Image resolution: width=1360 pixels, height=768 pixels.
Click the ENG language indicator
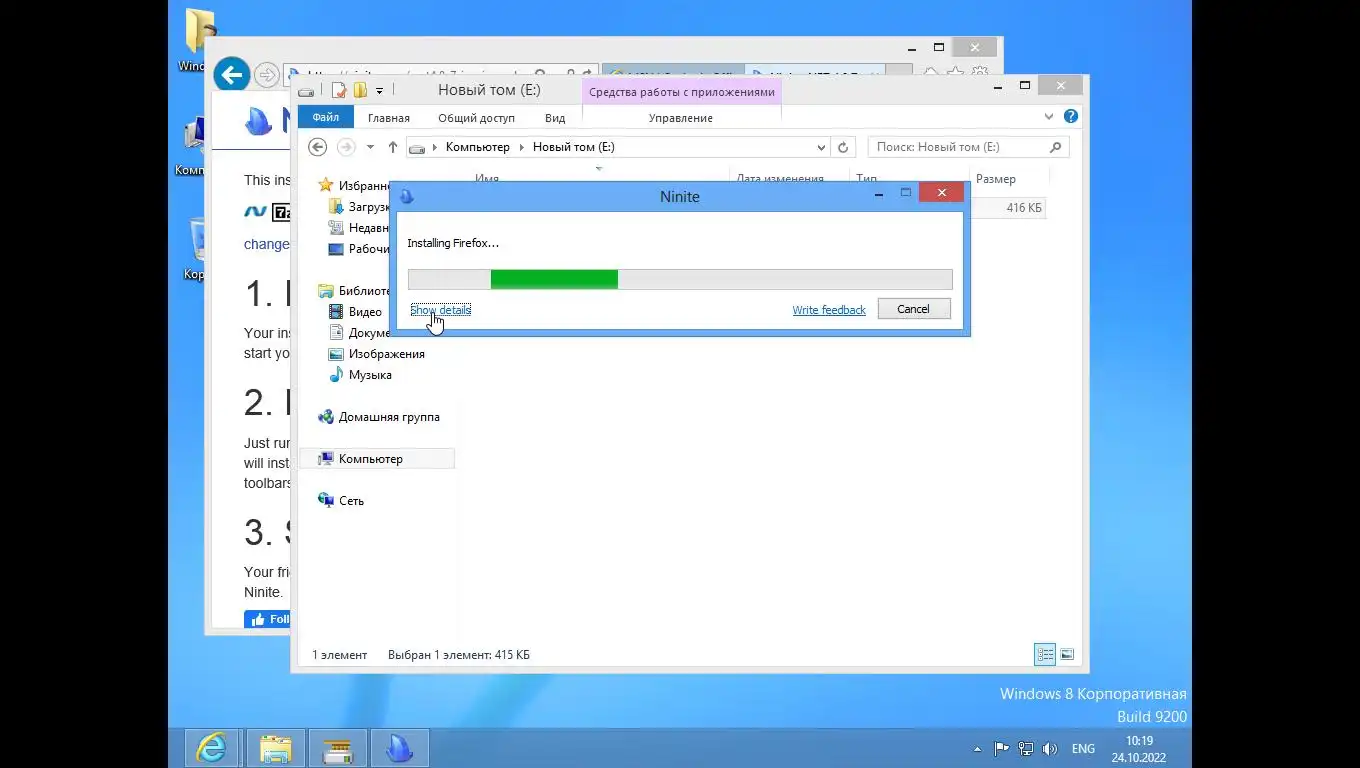[x=1083, y=749]
